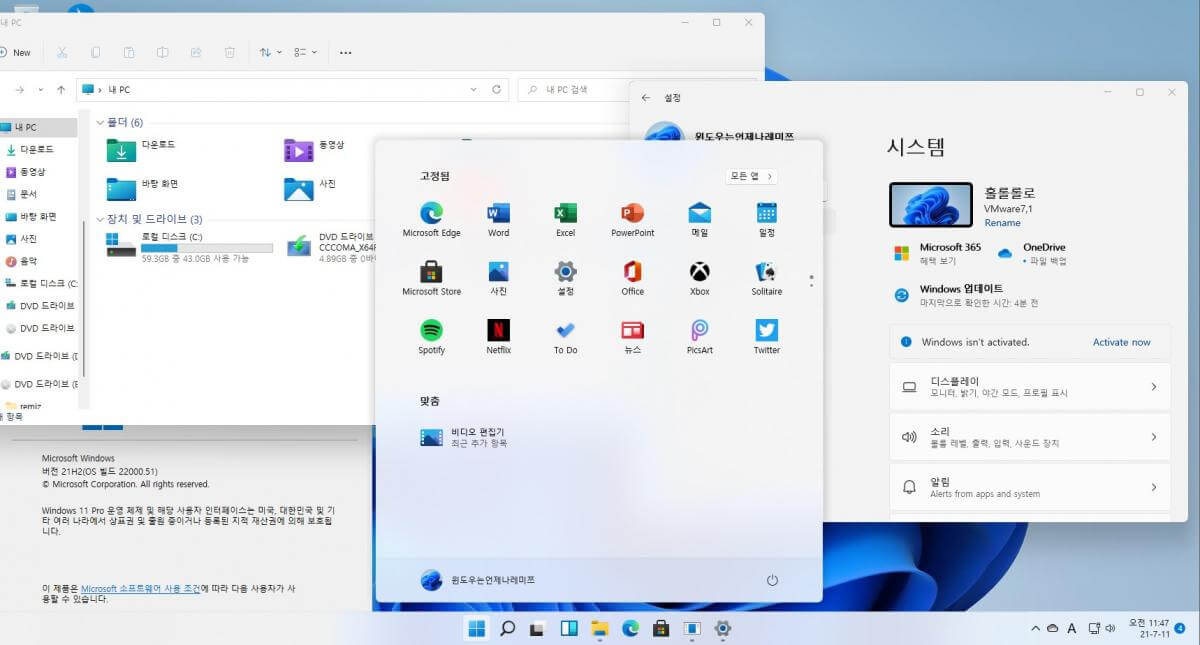Open the Twitter app

pos(766,337)
